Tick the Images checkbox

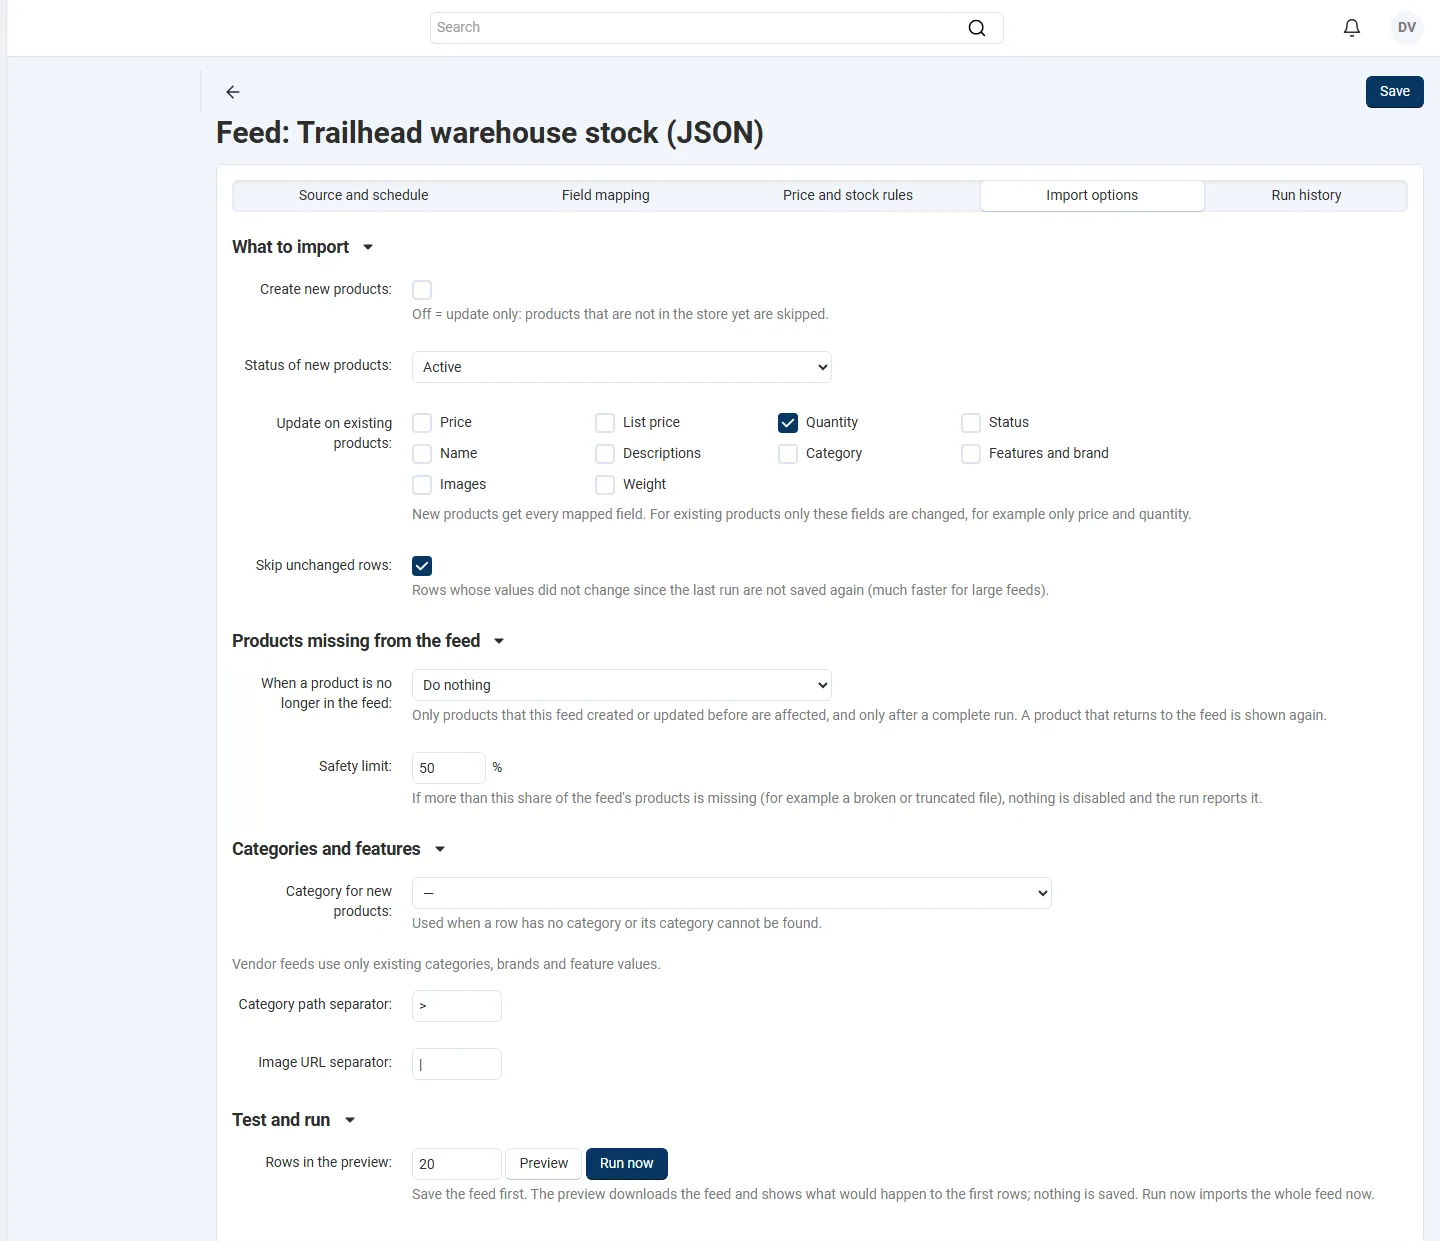tap(422, 485)
